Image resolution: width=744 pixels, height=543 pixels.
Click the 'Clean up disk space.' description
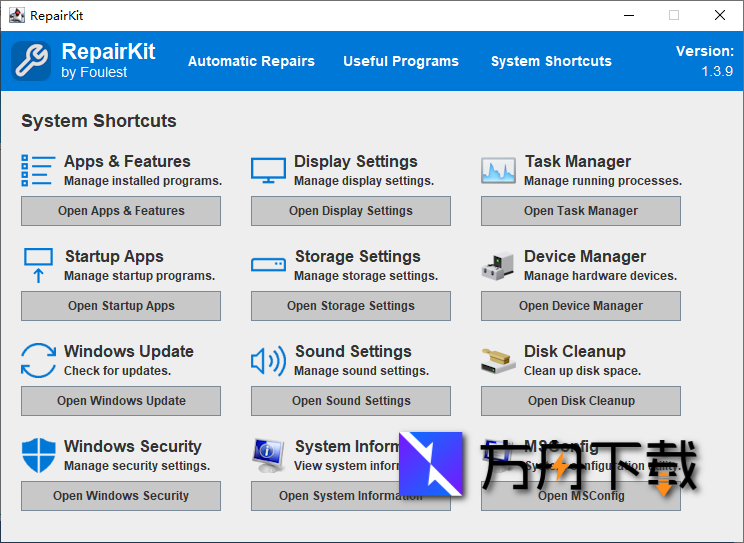[582, 371]
